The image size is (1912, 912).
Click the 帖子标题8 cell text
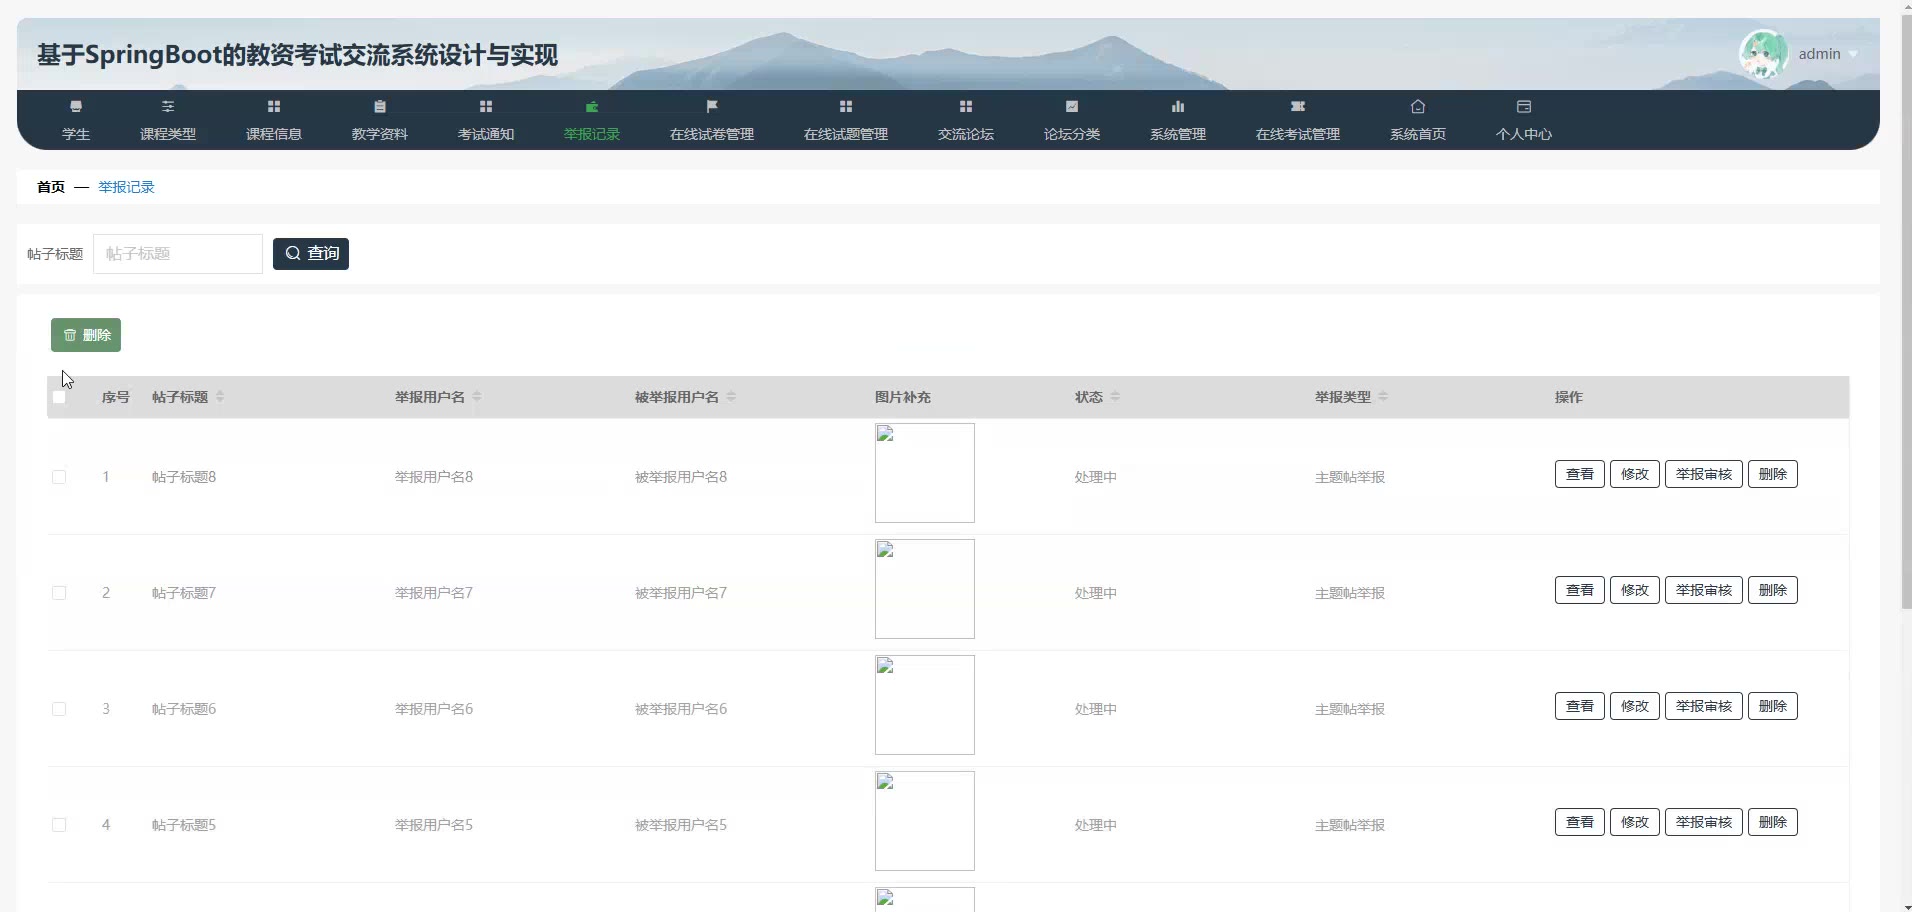coord(184,477)
